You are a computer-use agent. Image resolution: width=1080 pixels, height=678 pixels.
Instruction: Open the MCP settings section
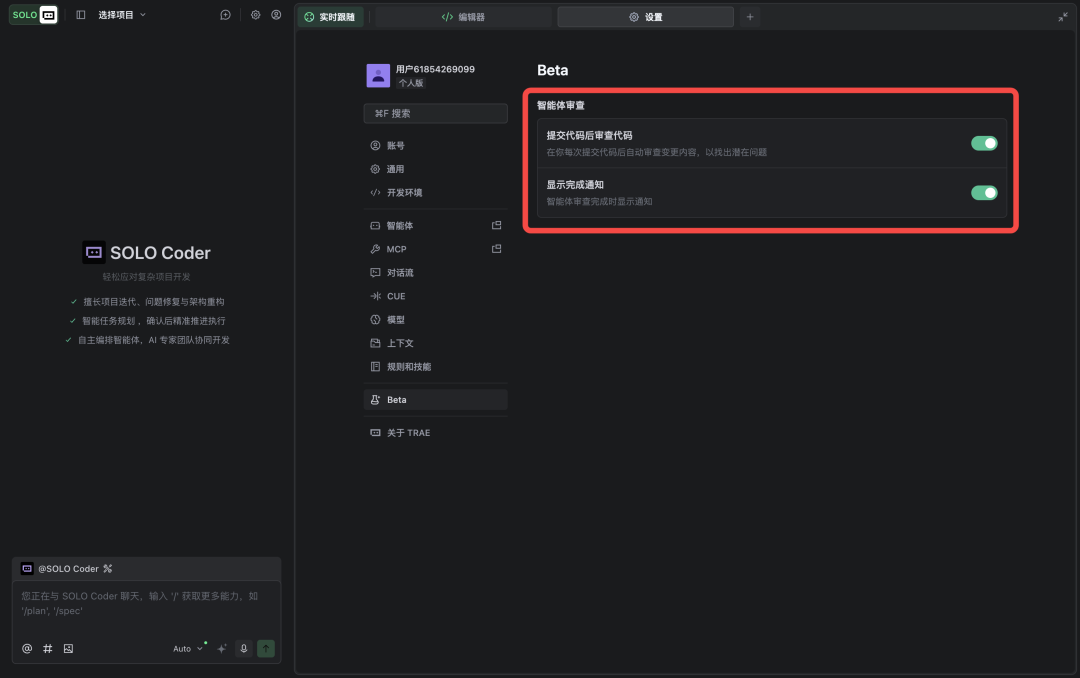tap(435, 249)
